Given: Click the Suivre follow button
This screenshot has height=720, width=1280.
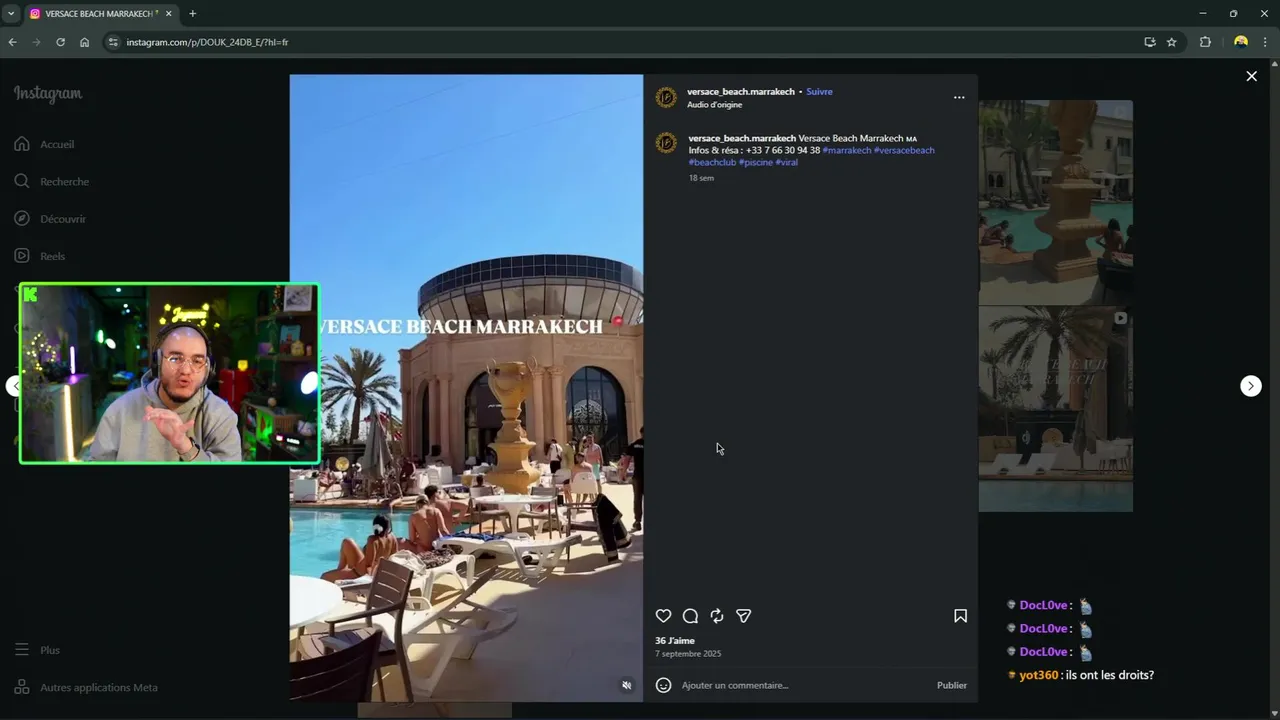Looking at the screenshot, I should tap(819, 91).
